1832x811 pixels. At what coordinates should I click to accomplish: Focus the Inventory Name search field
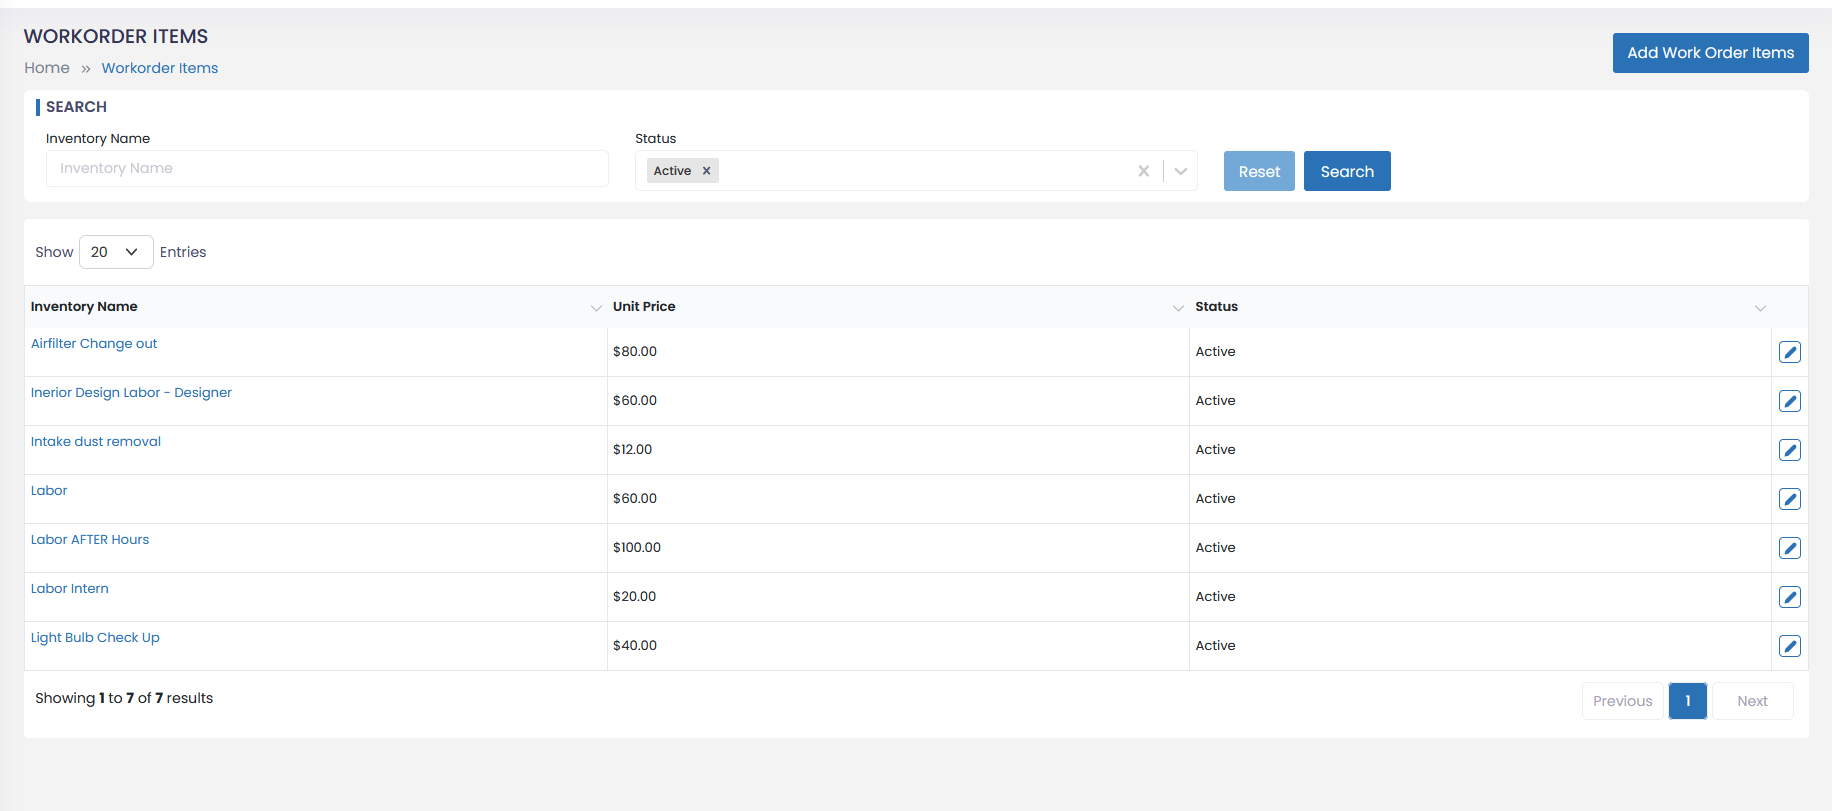327,169
